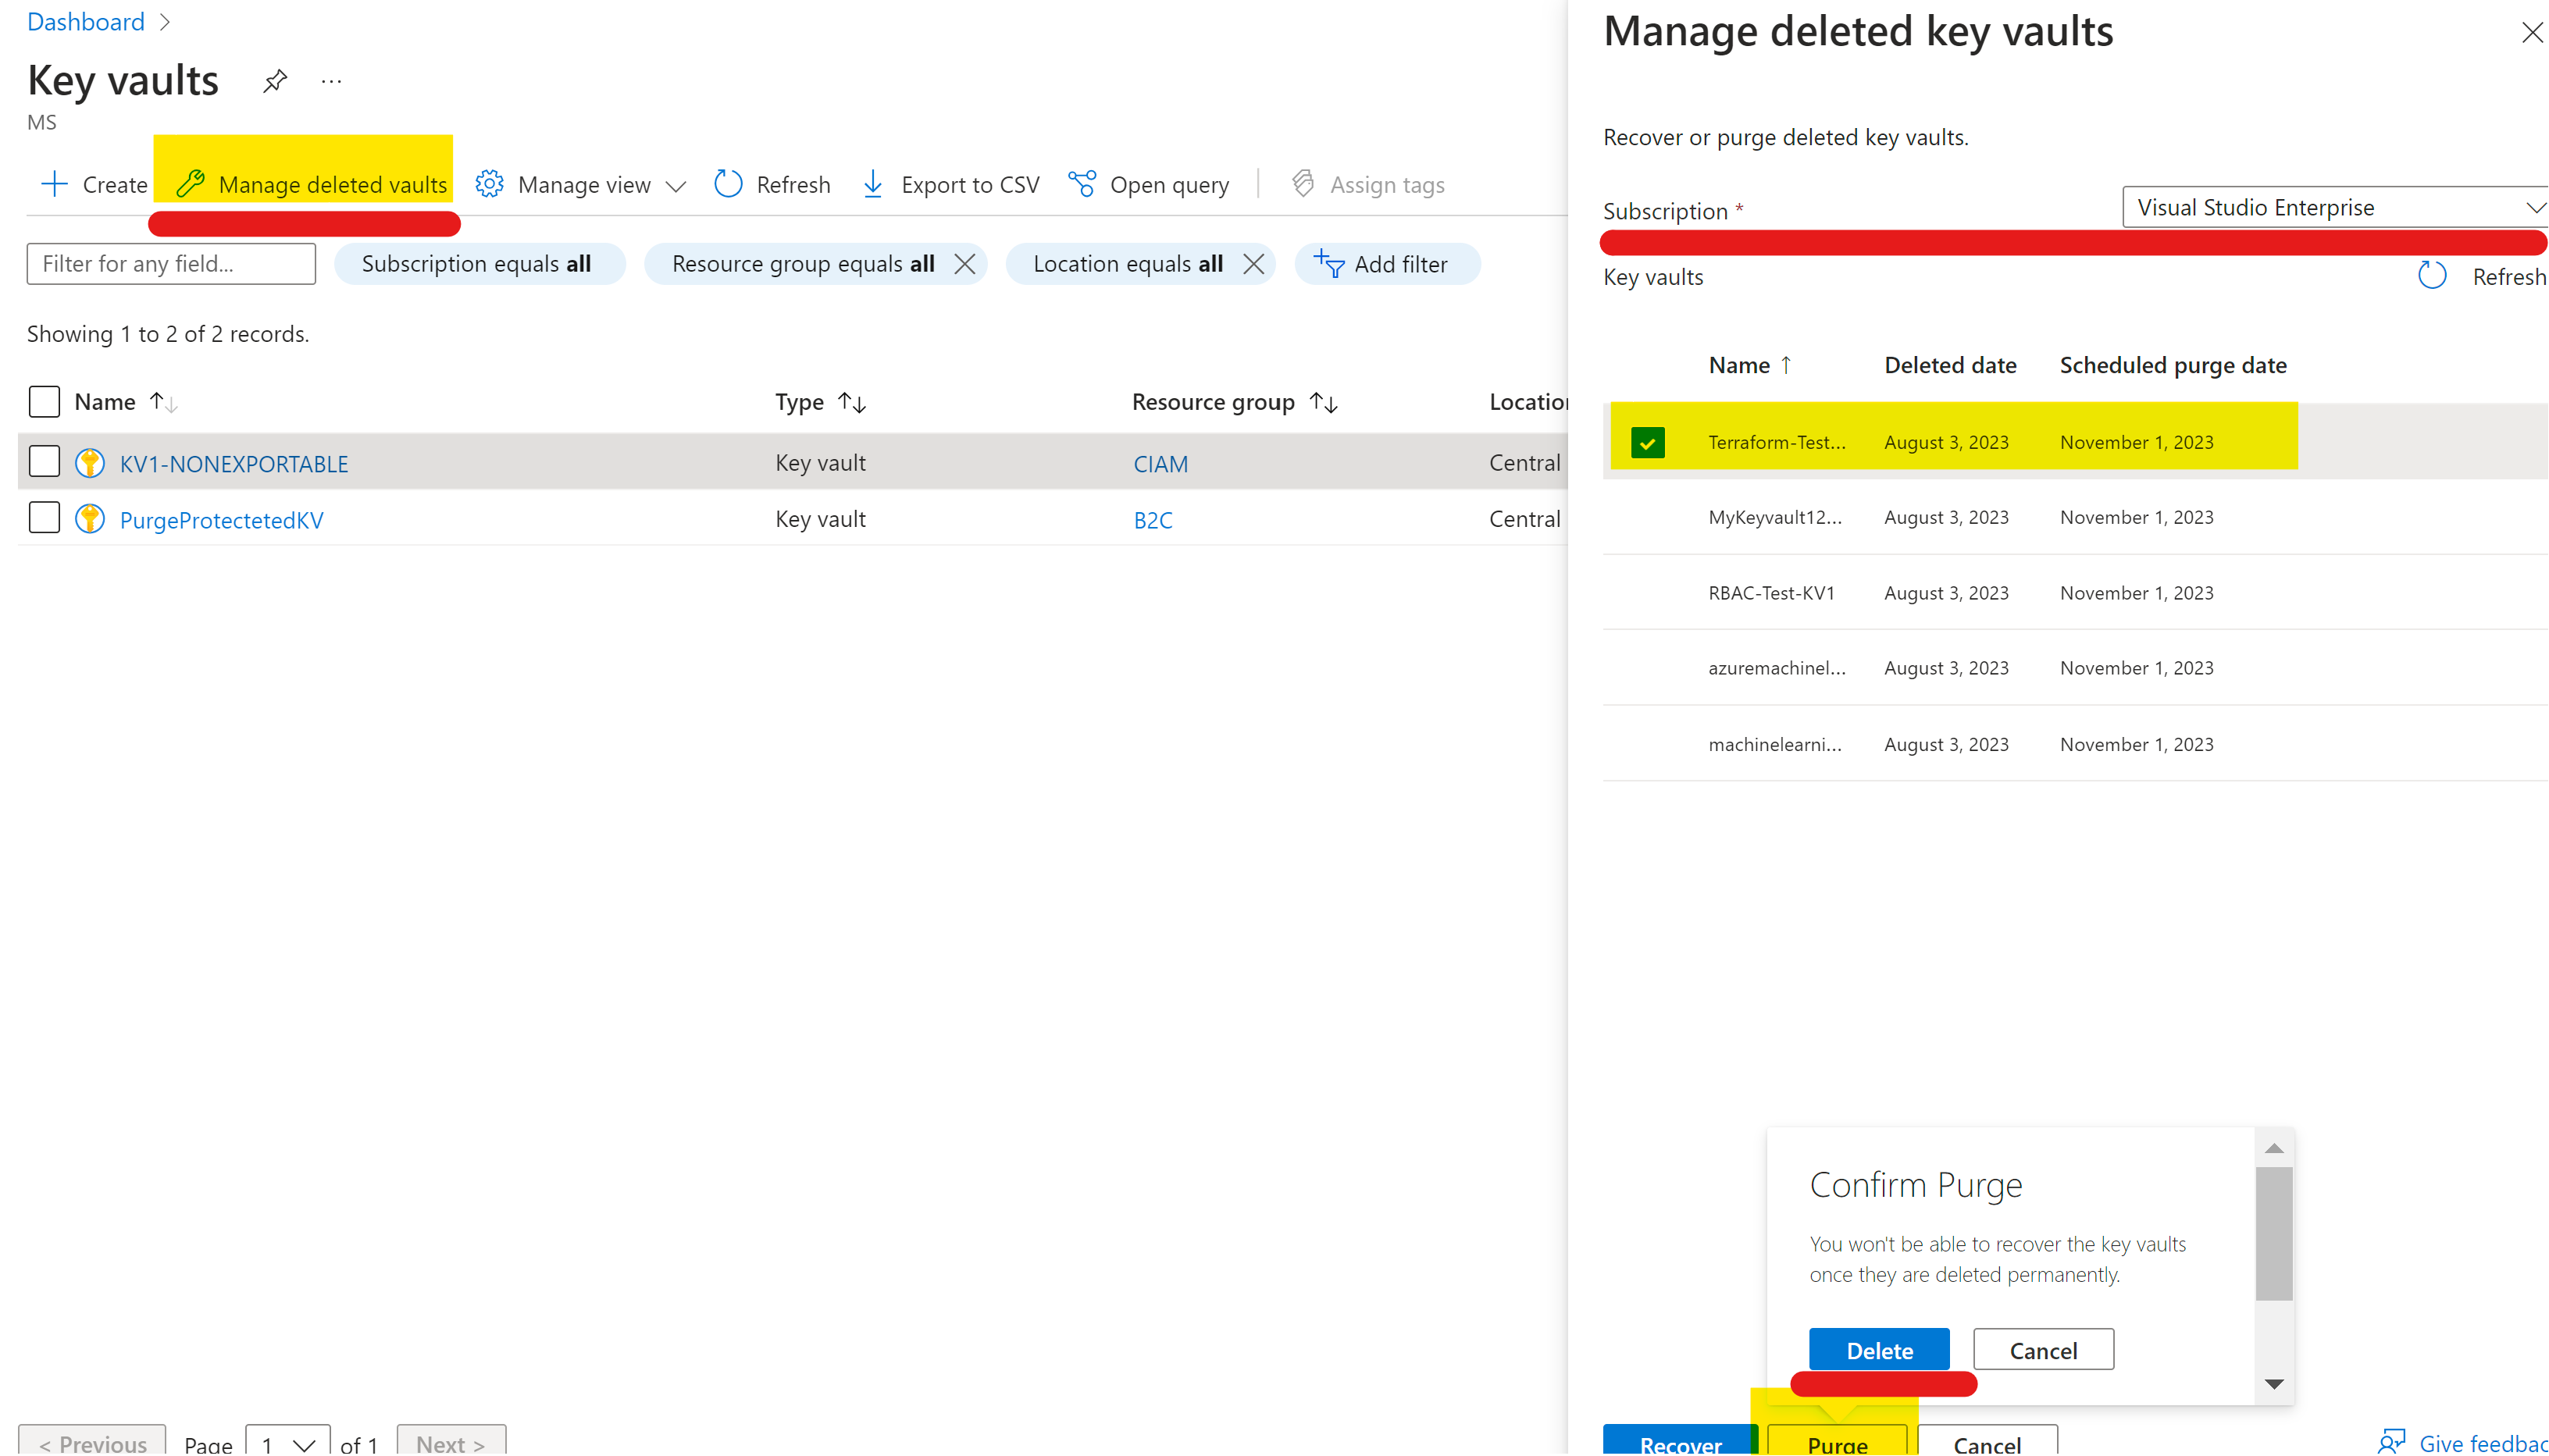This screenshot has height=1456, width=2549.
Task: Export key vaults to CSV
Action: [948, 184]
